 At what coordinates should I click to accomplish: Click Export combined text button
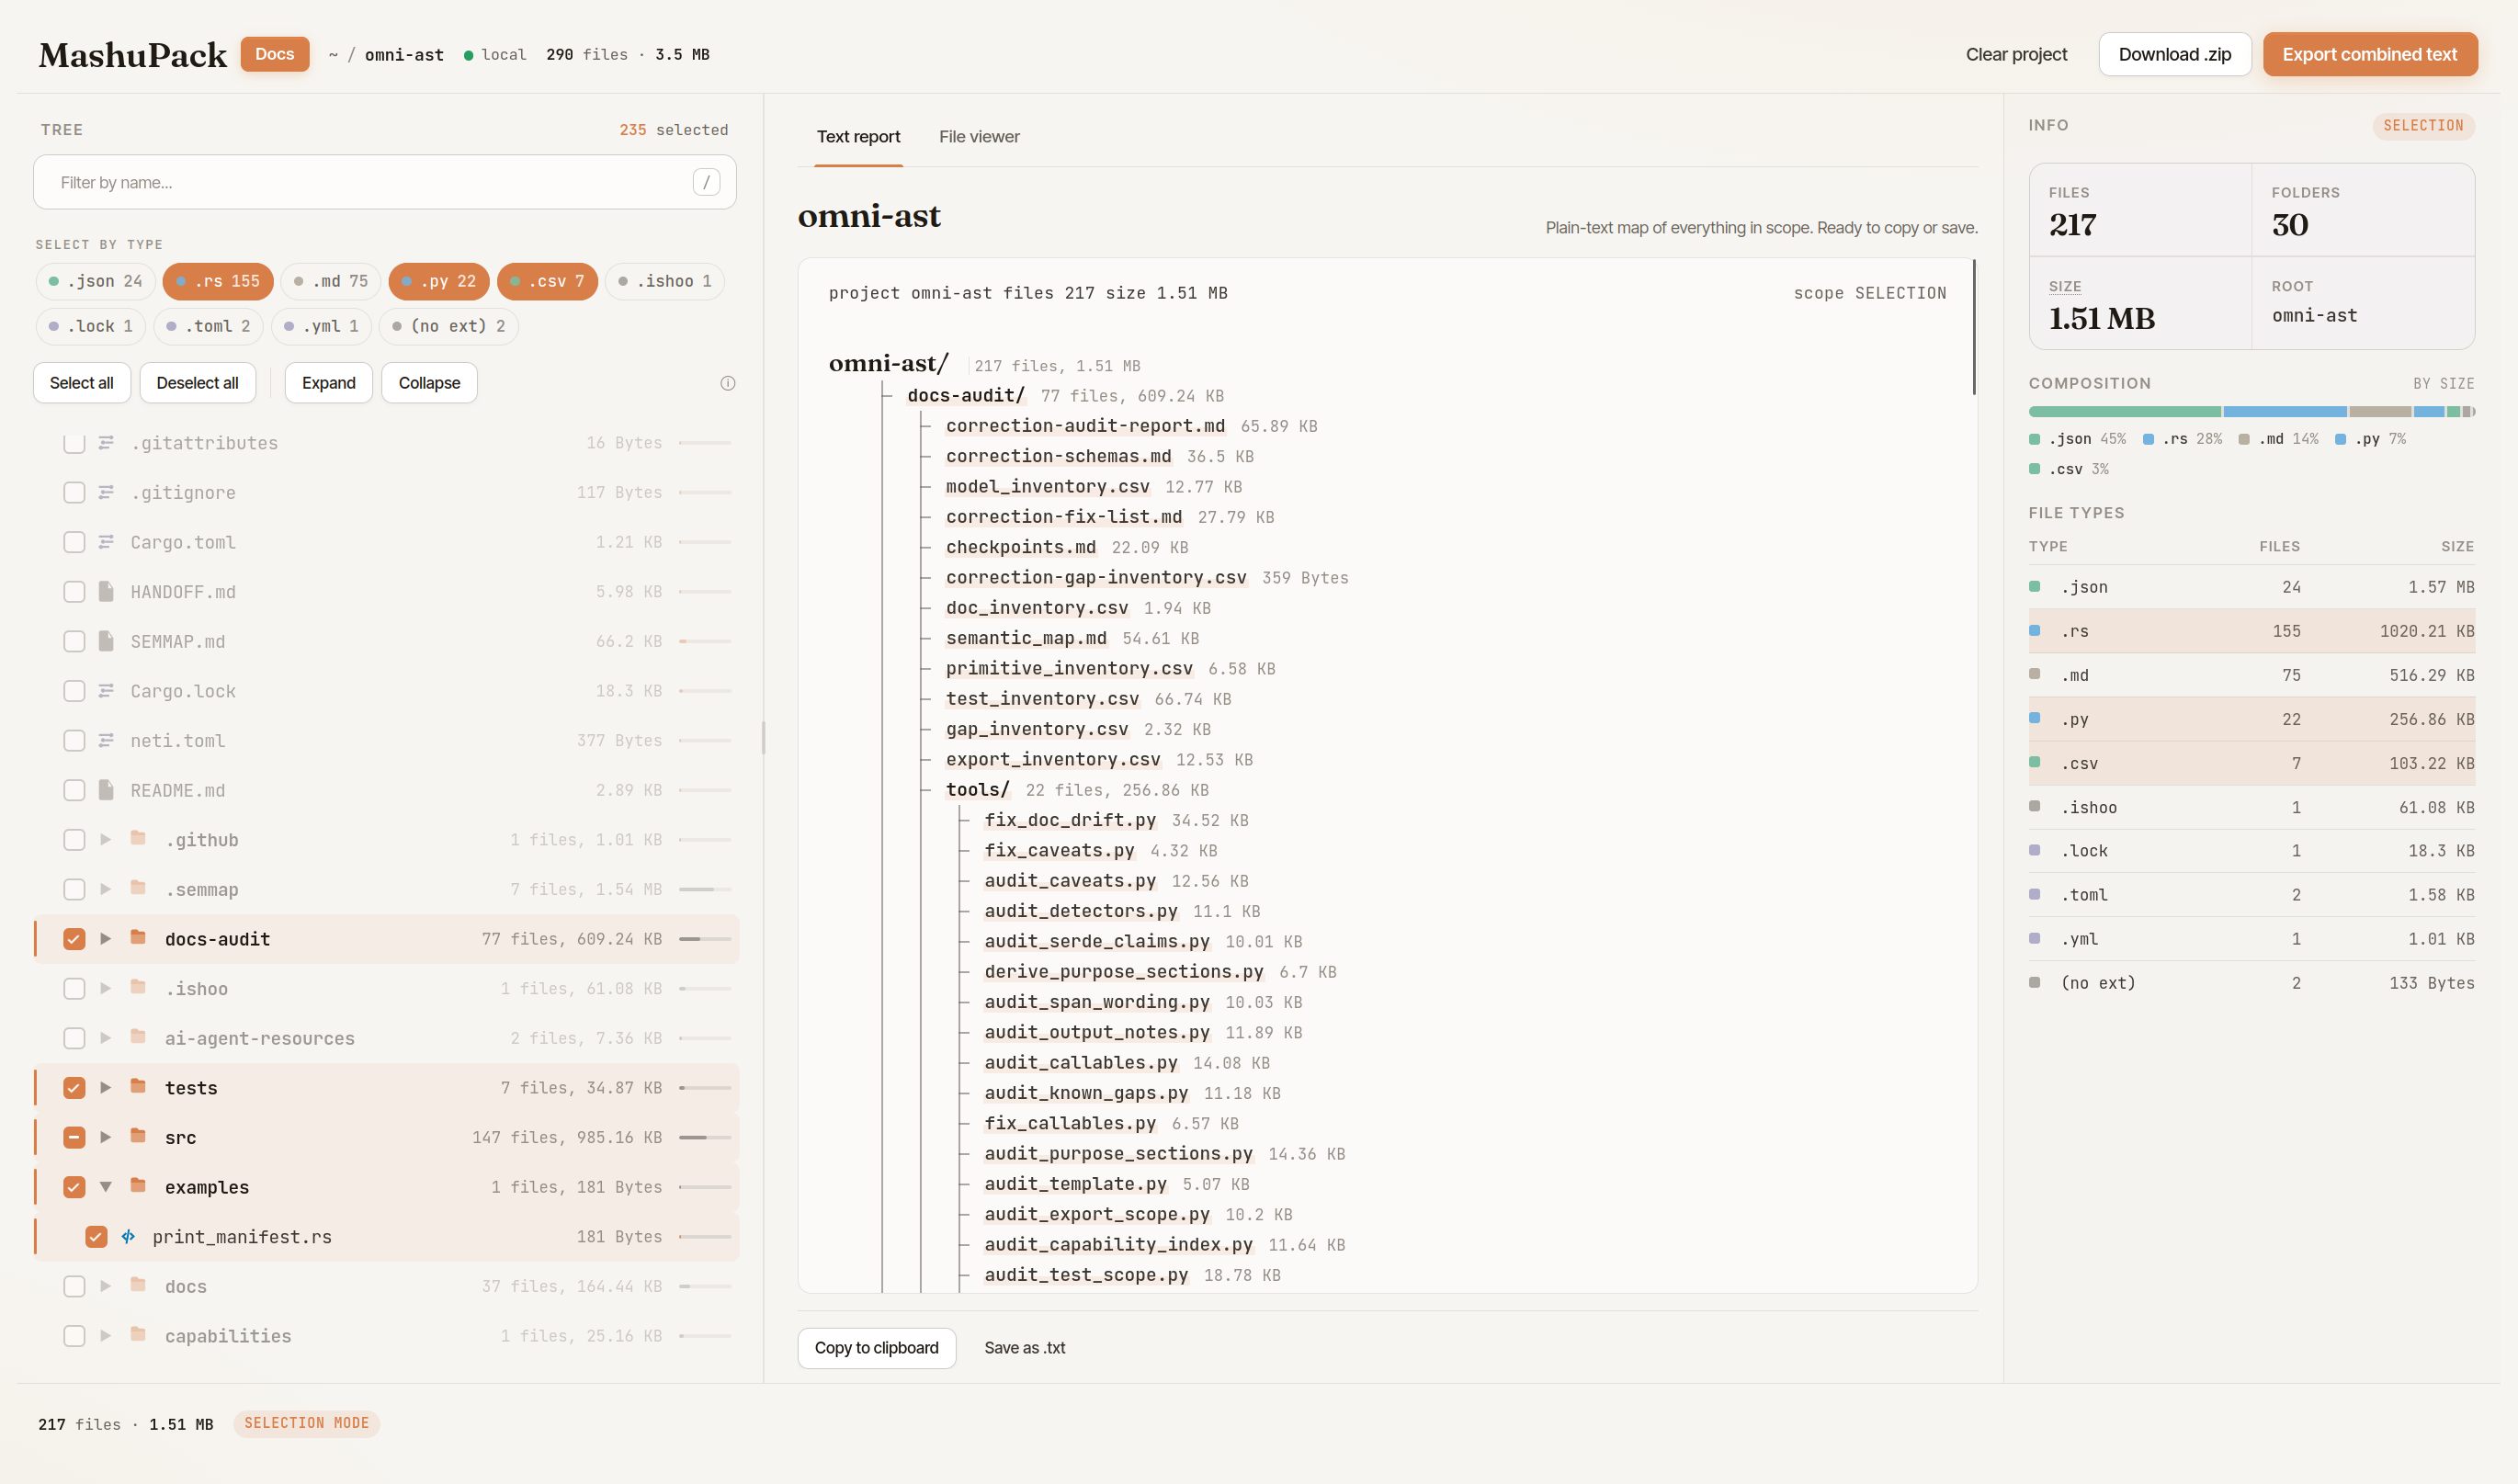2369,54
